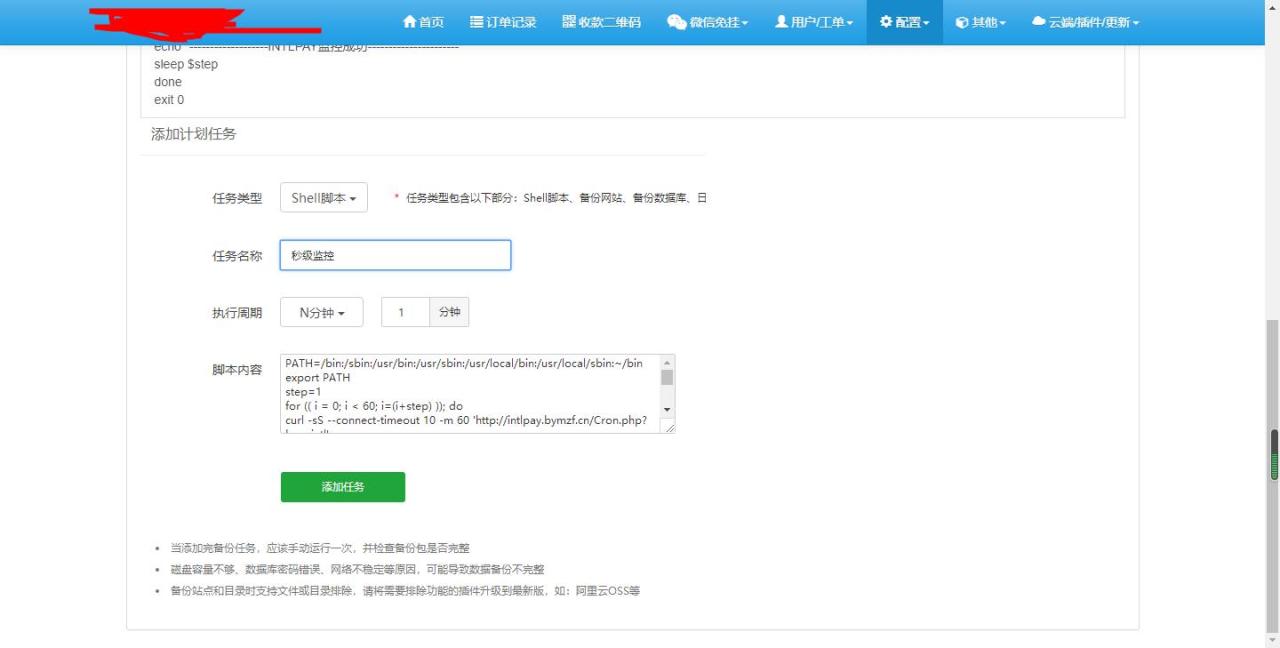This screenshot has width=1280, height=648.
Task: Click the WeChat icon in the navbar
Action: tap(677, 22)
